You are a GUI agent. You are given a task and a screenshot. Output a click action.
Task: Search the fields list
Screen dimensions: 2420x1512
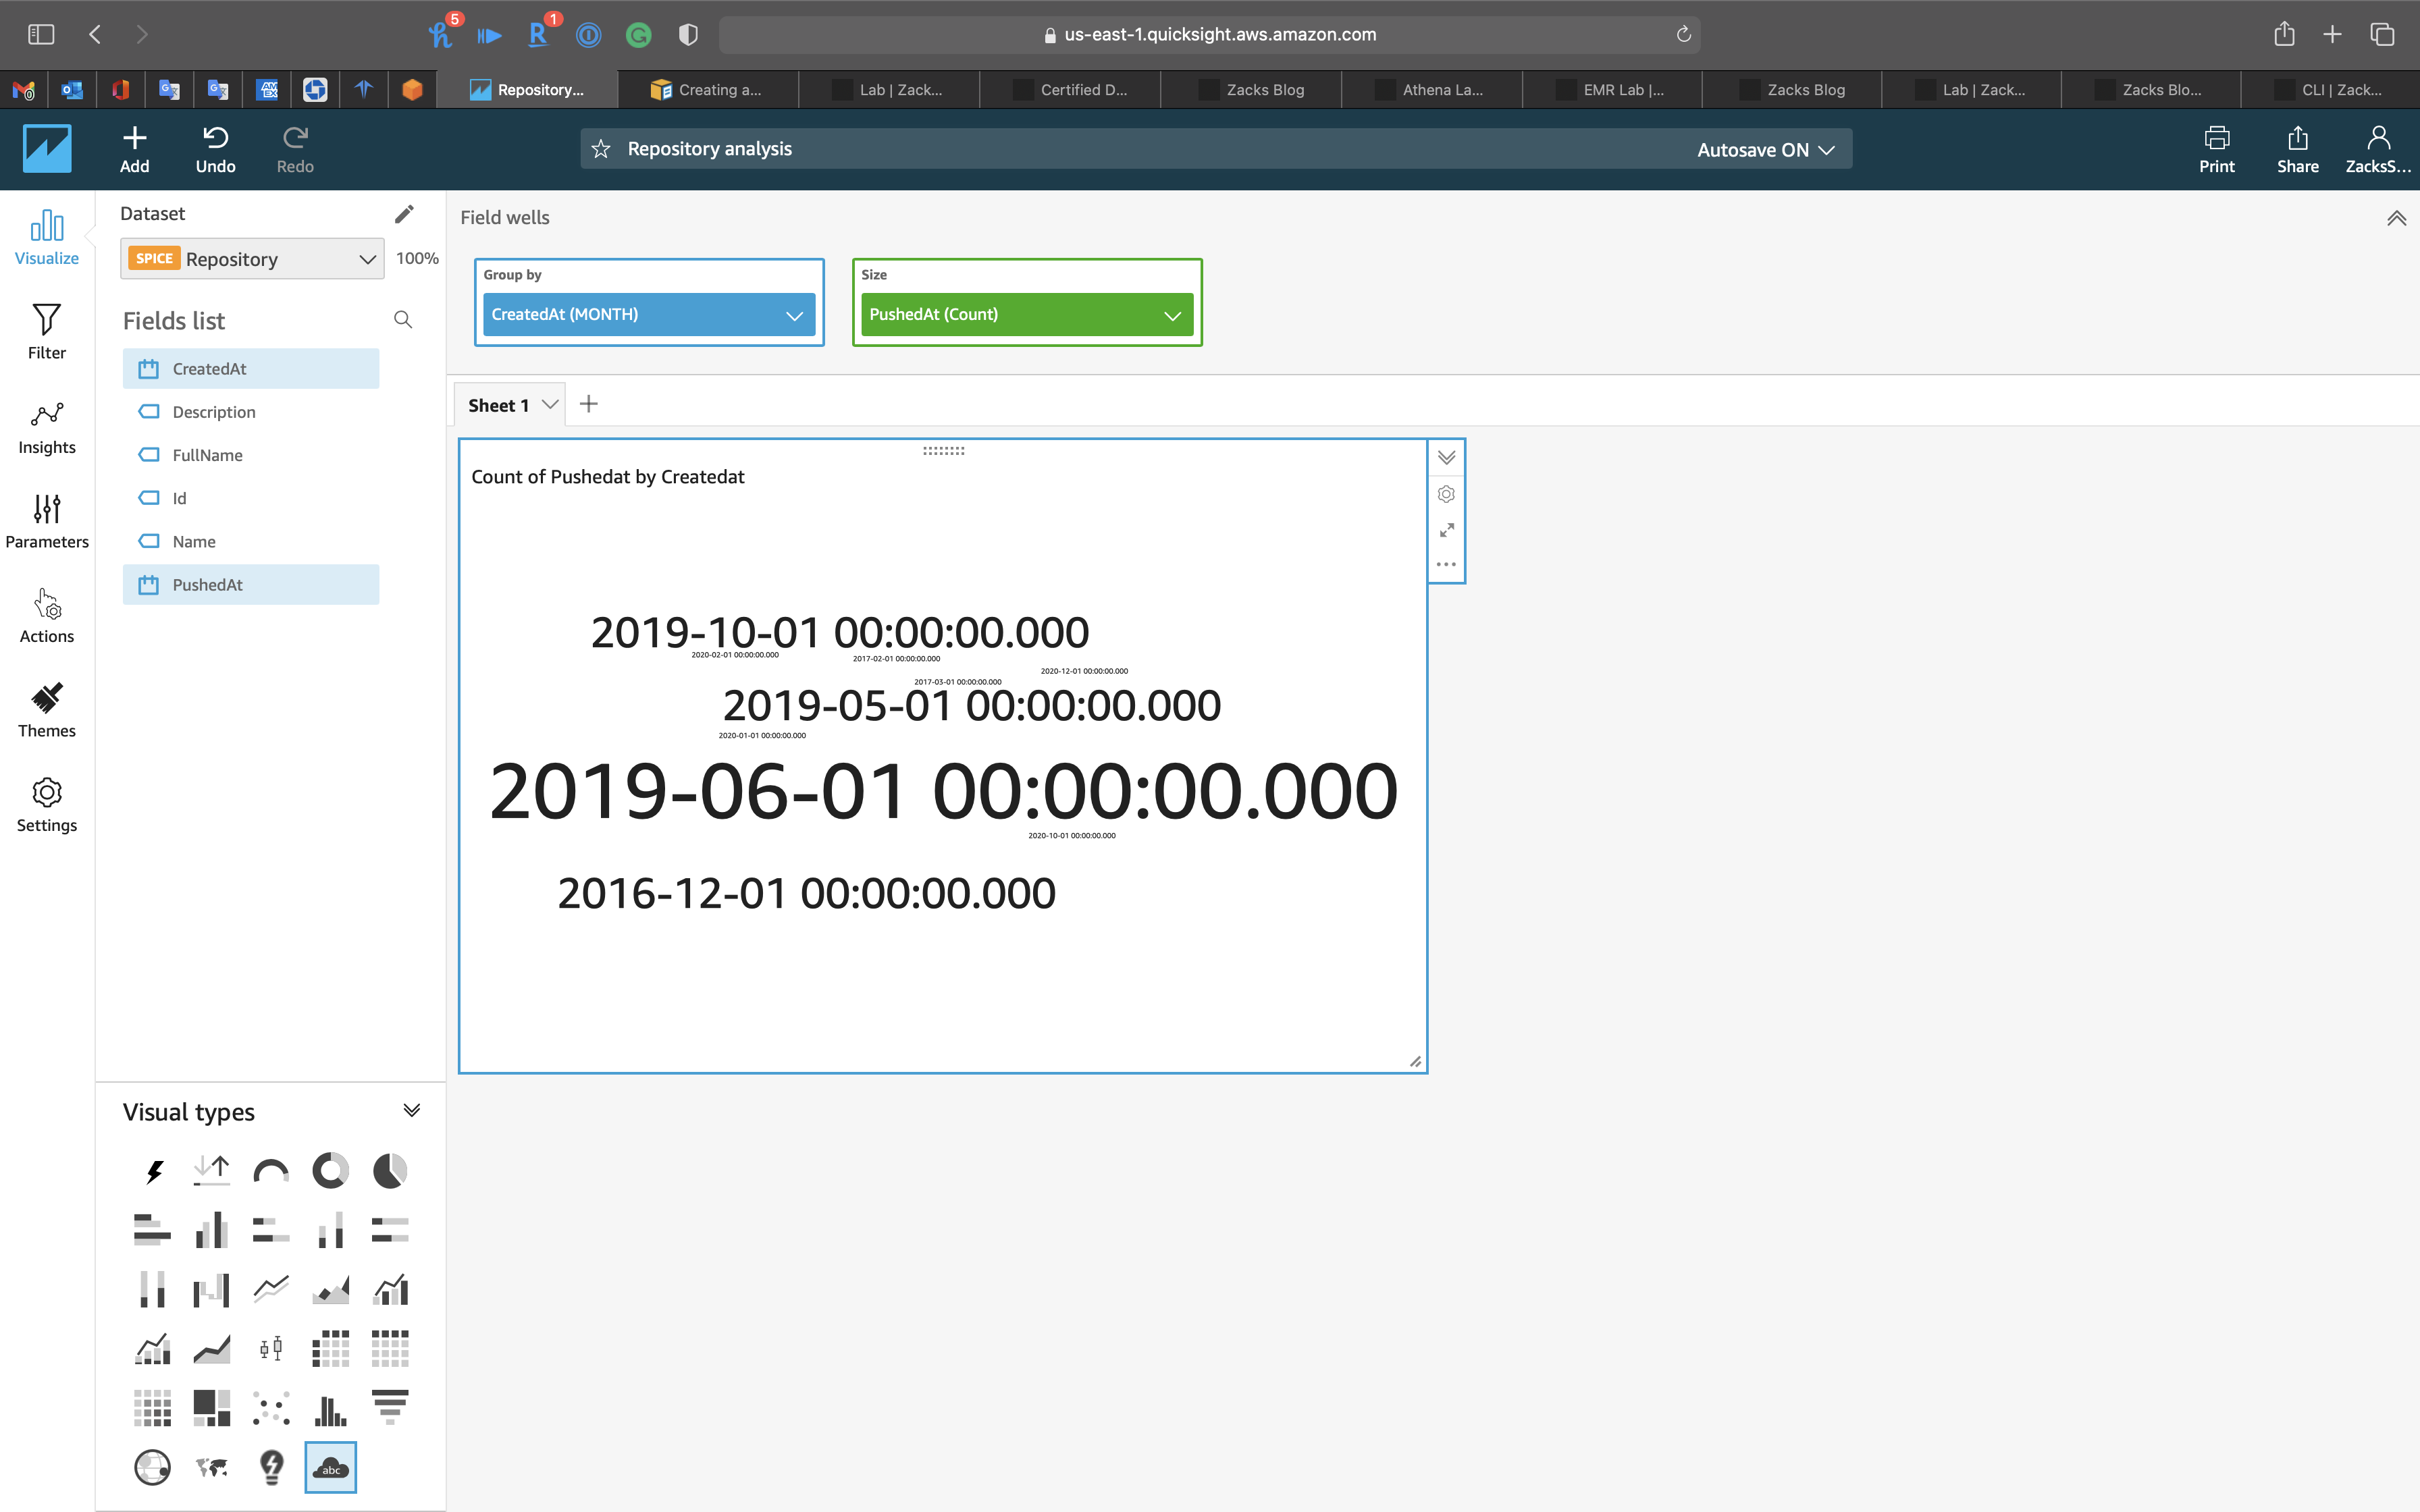pos(403,320)
